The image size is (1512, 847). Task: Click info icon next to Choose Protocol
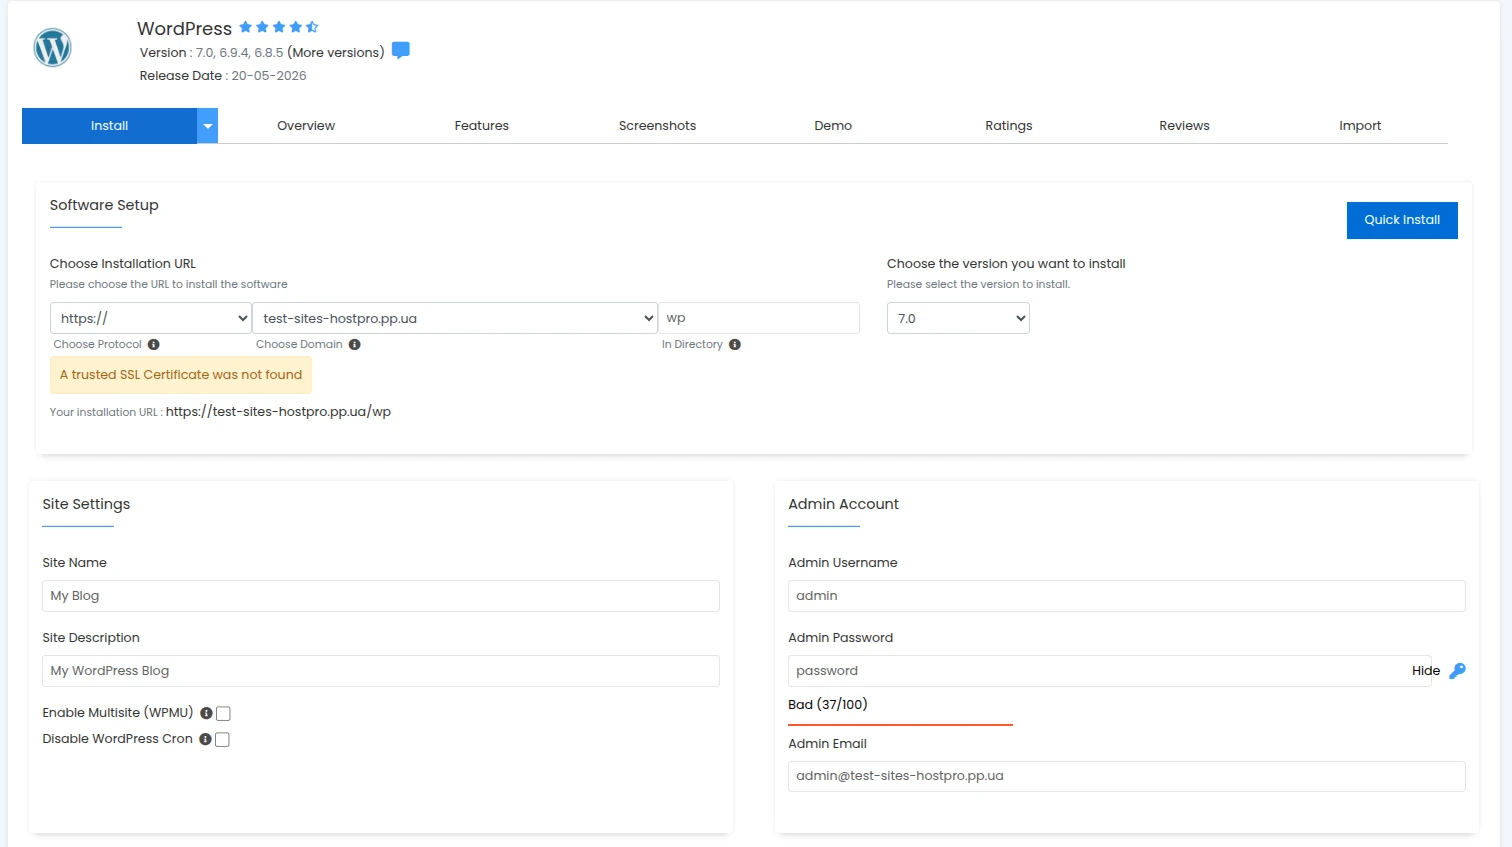point(154,344)
